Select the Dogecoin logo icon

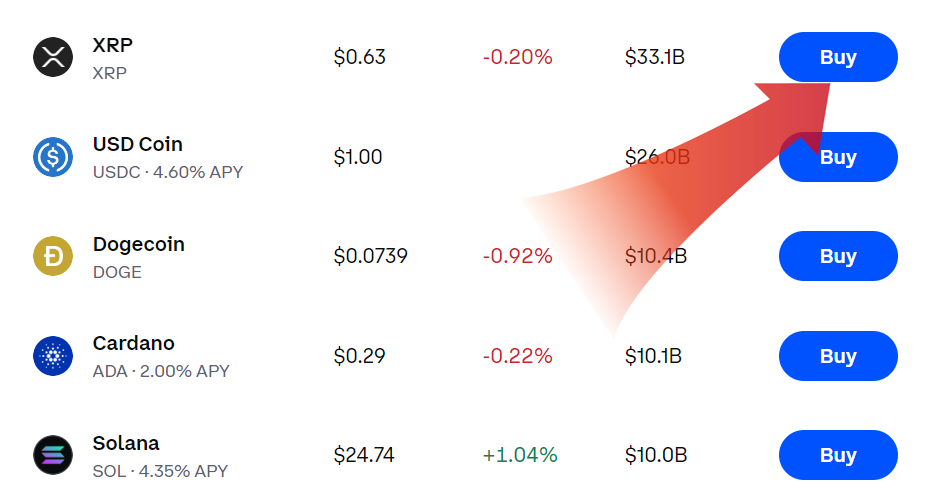pyautogui.click(x=53, y=256)
